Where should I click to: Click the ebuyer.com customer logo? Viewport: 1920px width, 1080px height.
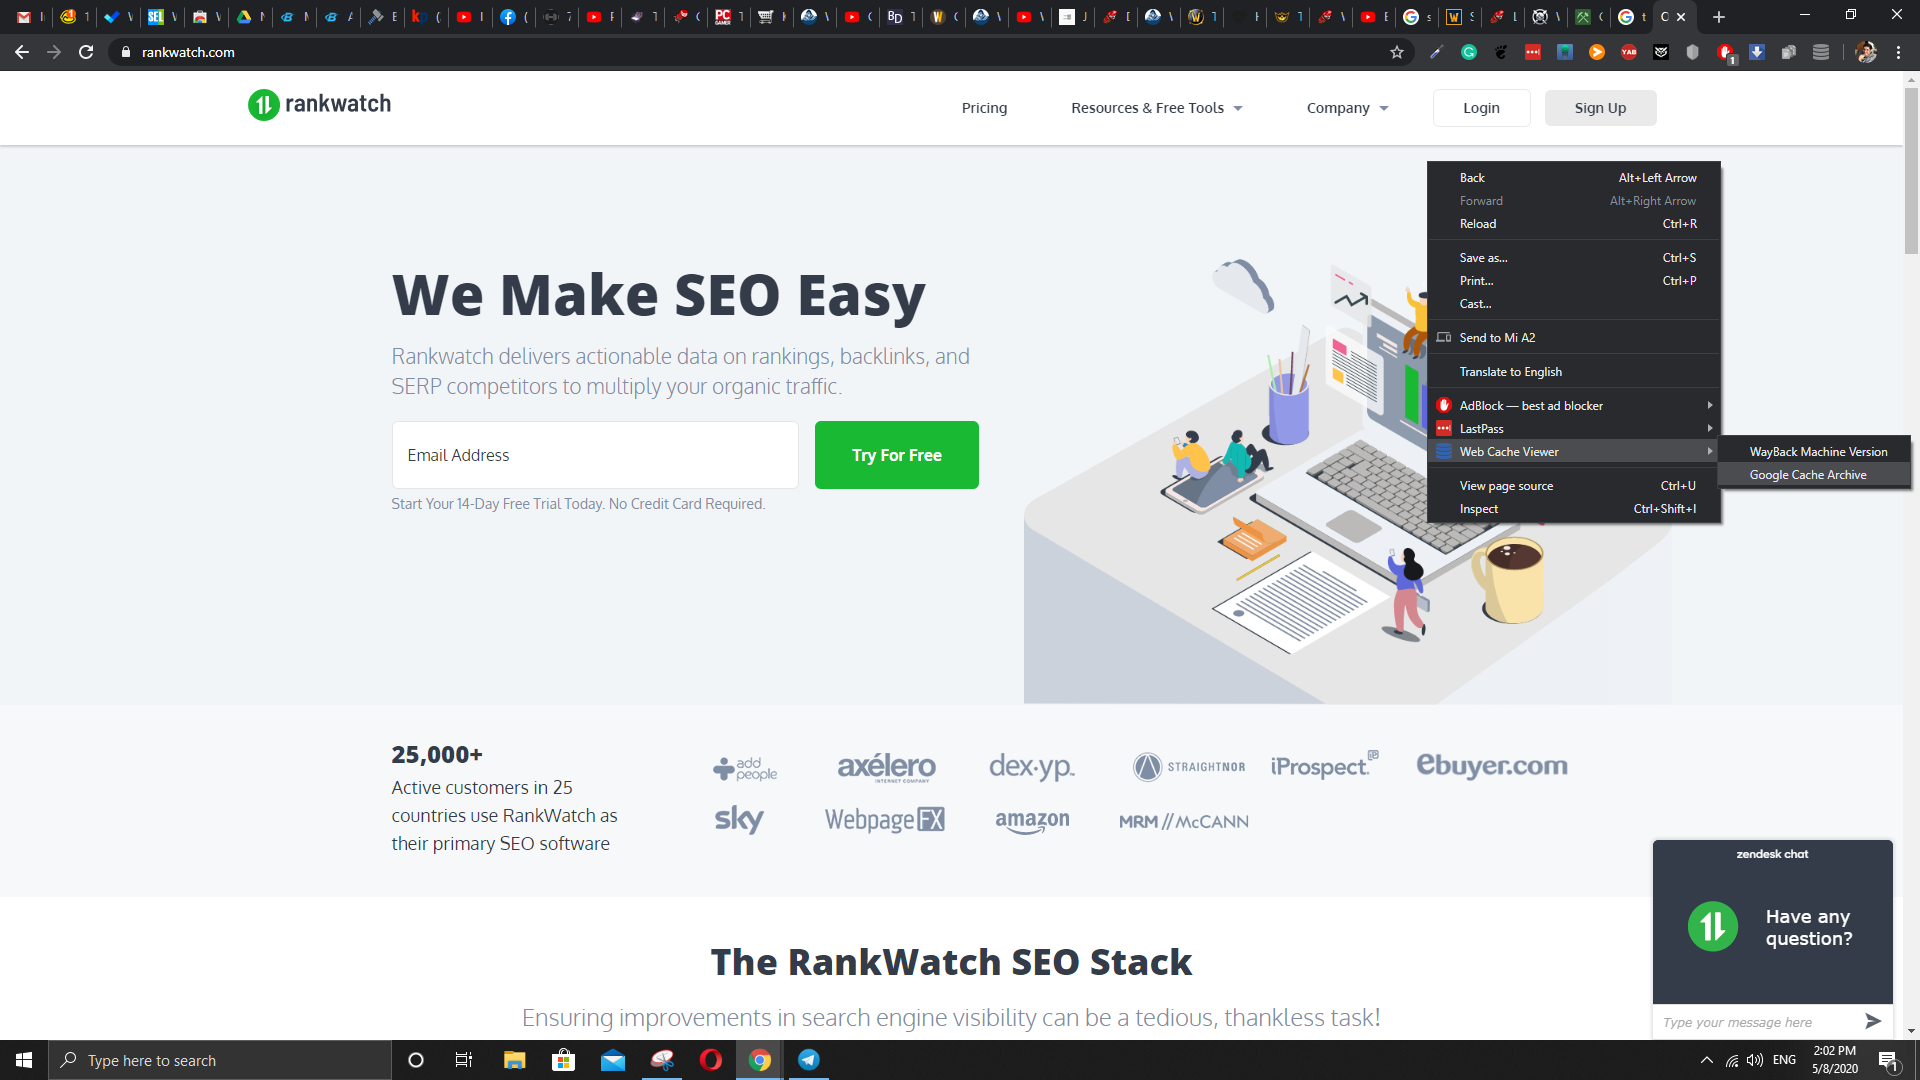1492,765
